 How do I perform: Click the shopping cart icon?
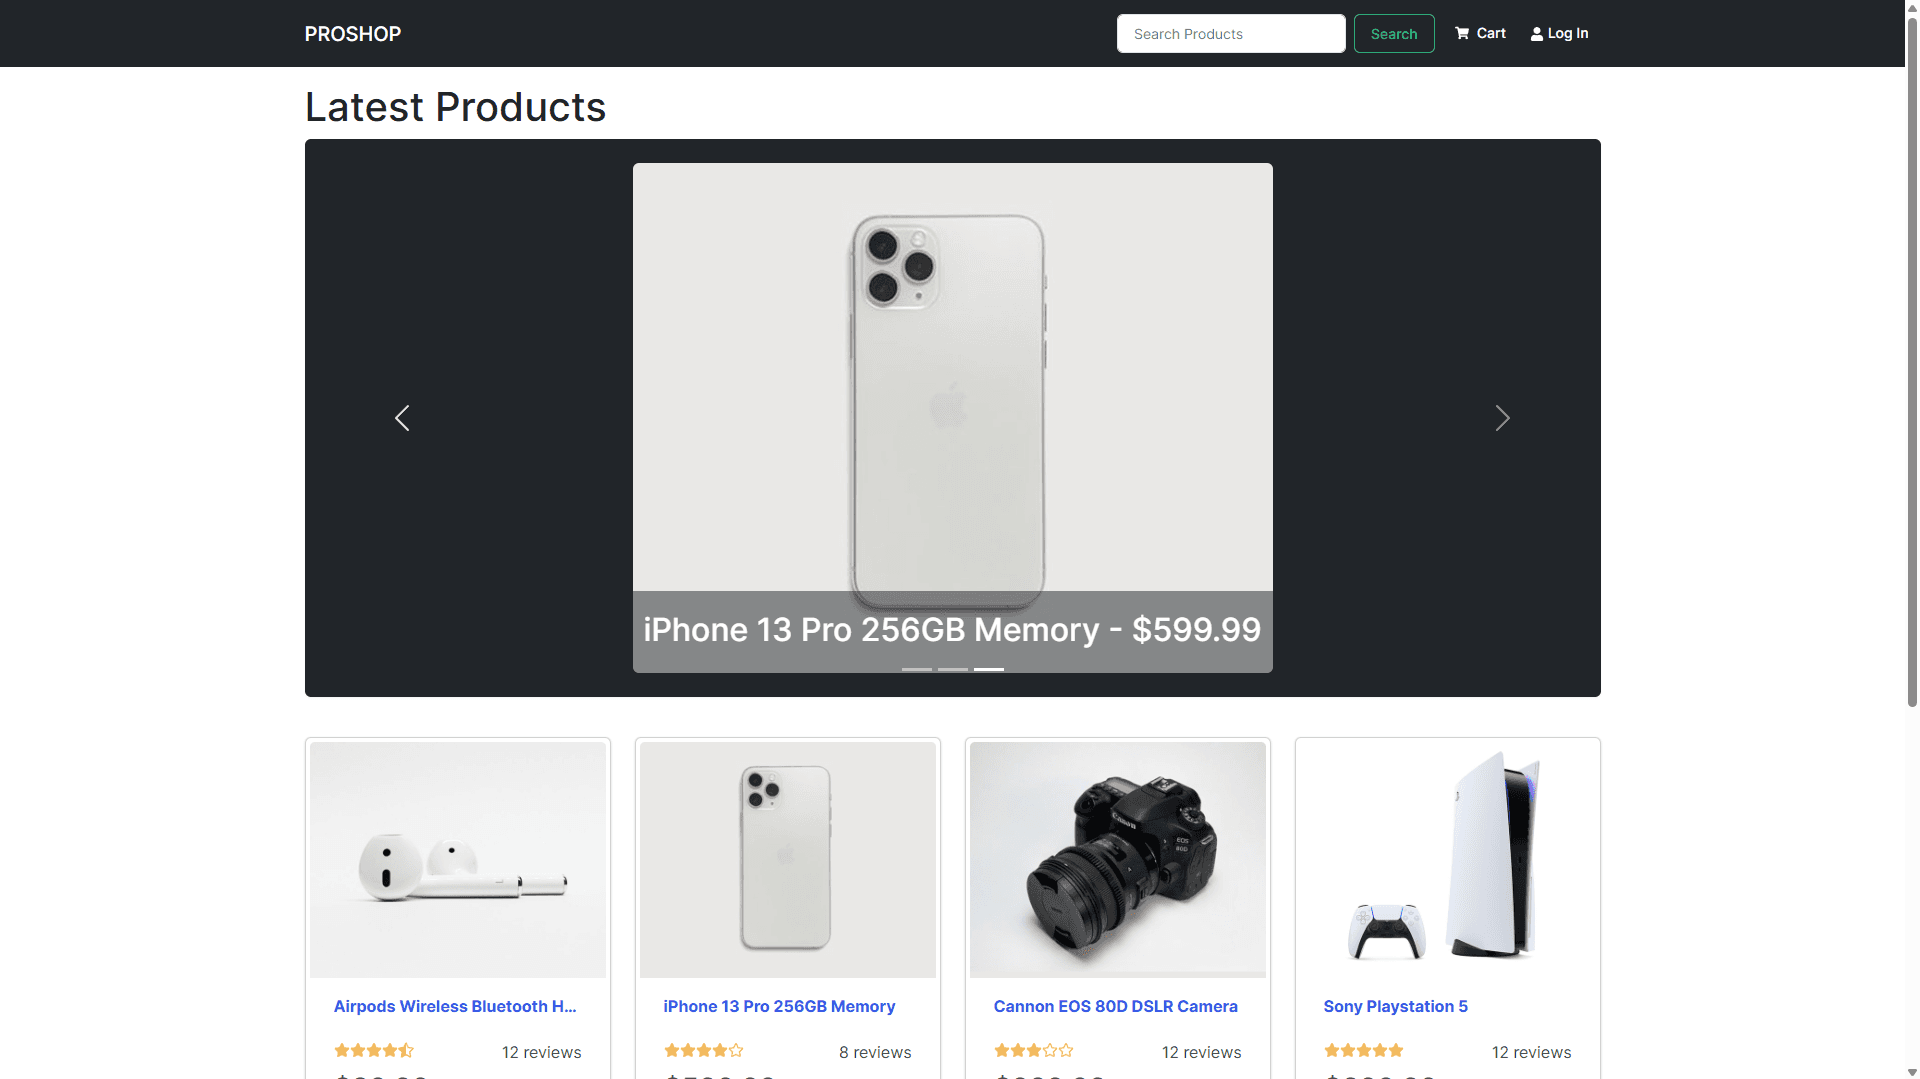pos(1462,33)
